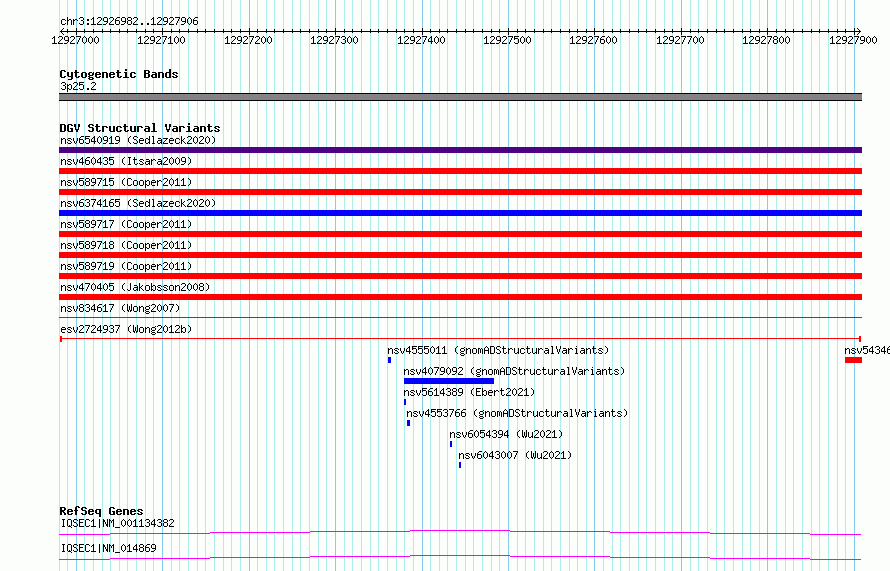The width and height of the screenshot is (890, 571).
Task: Open nsv470405 (Jakobsson2008) label
Action: click(x=135, y=287)
